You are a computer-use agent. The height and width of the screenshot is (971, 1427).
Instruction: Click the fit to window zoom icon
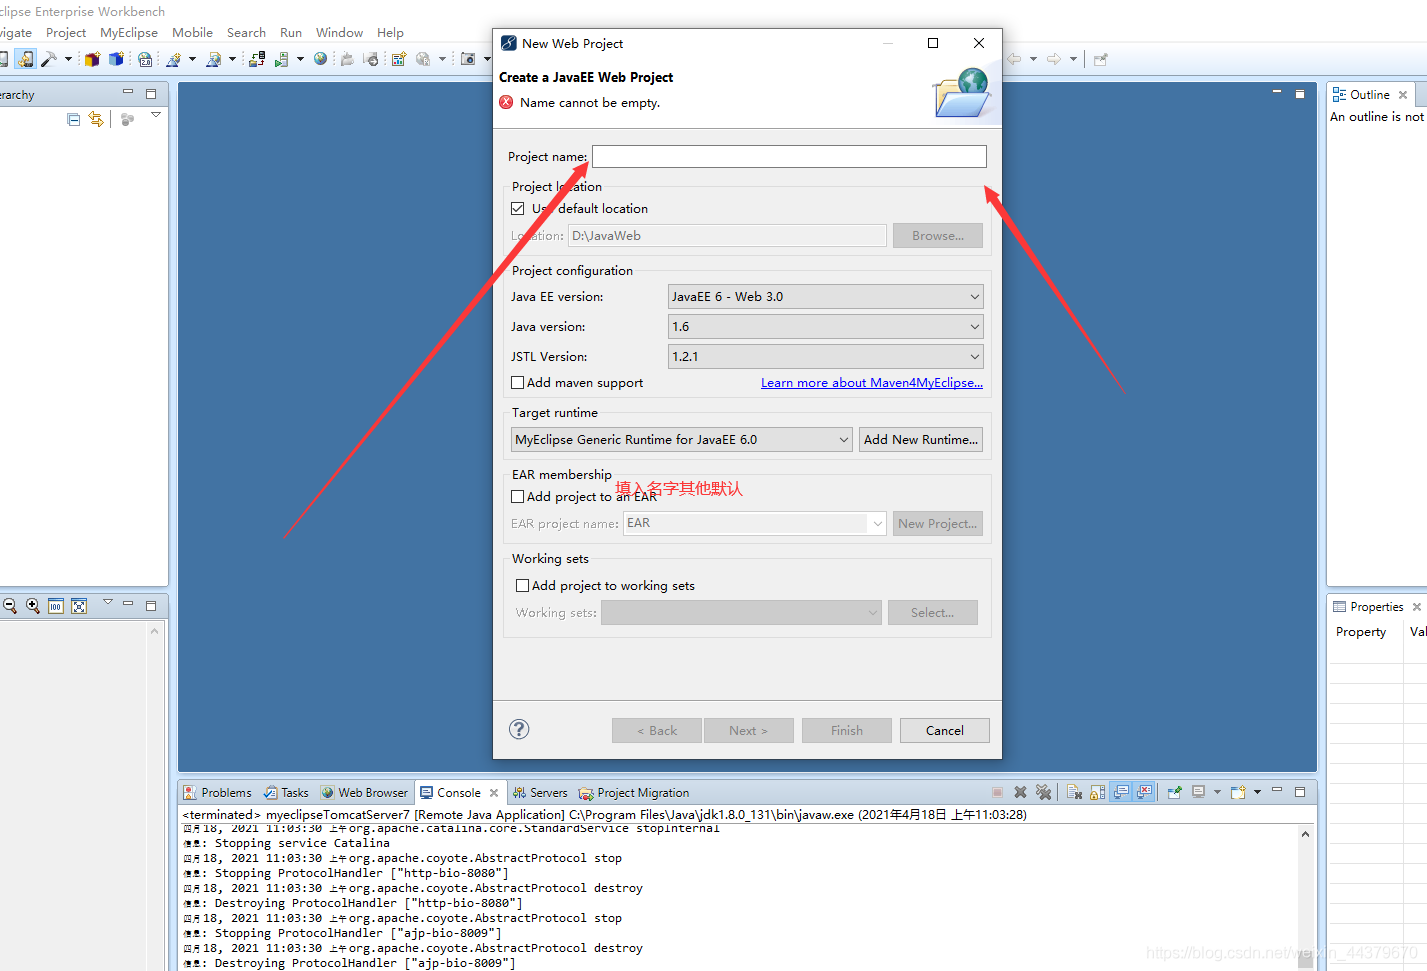coord(79,606)
